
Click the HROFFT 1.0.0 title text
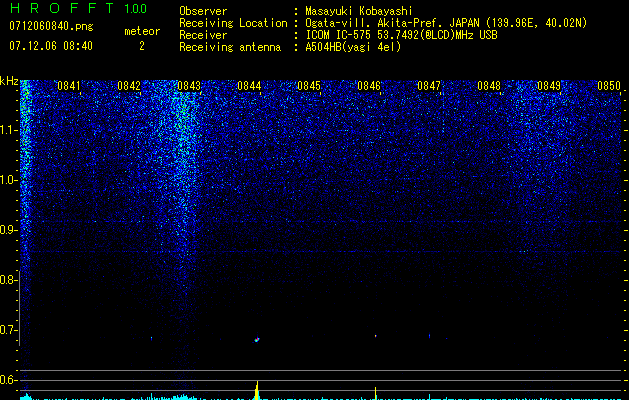(78, 8)
